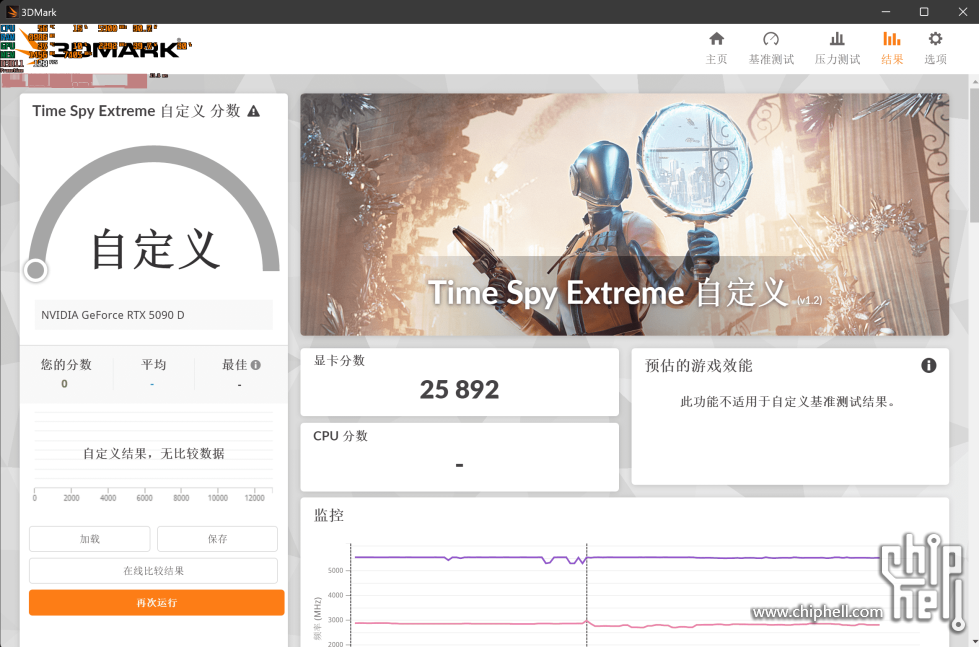Click the 自定义结果，无比较数据 message
Image resolution: width=979 pixels, height=647 pixels.
(154, 453)
